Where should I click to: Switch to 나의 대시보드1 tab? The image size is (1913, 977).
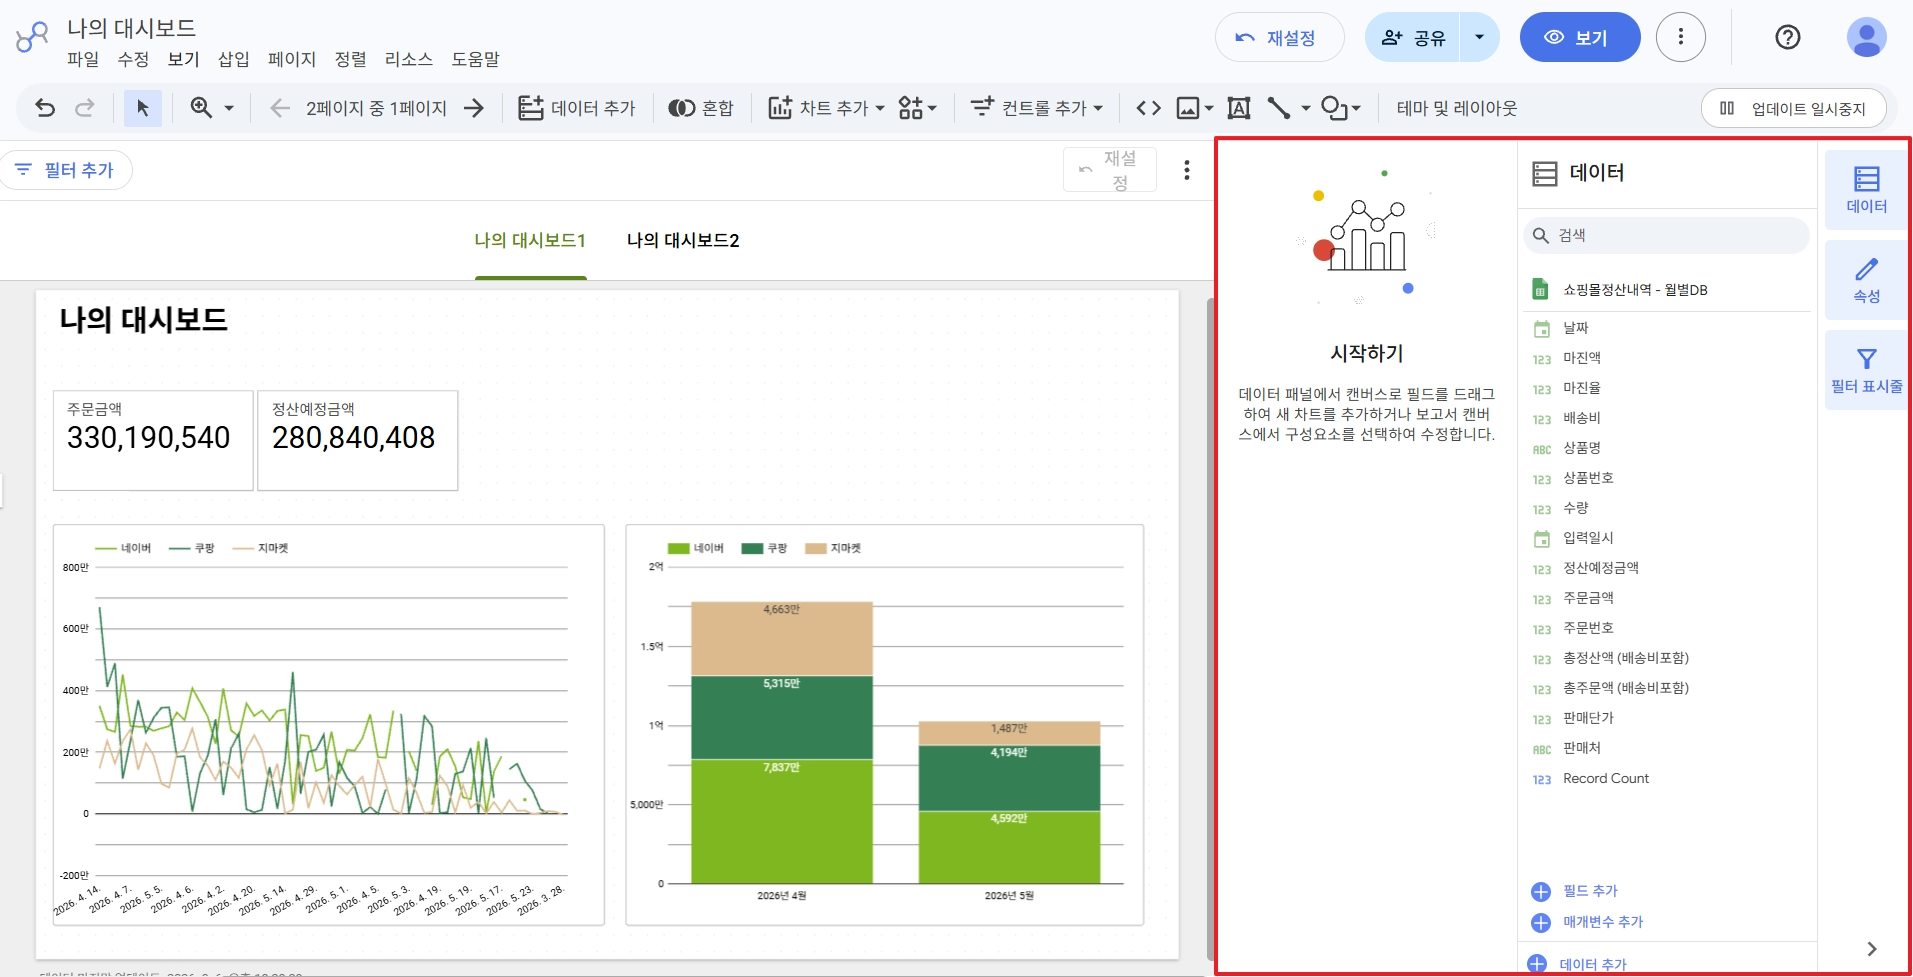tap(530, 240)
